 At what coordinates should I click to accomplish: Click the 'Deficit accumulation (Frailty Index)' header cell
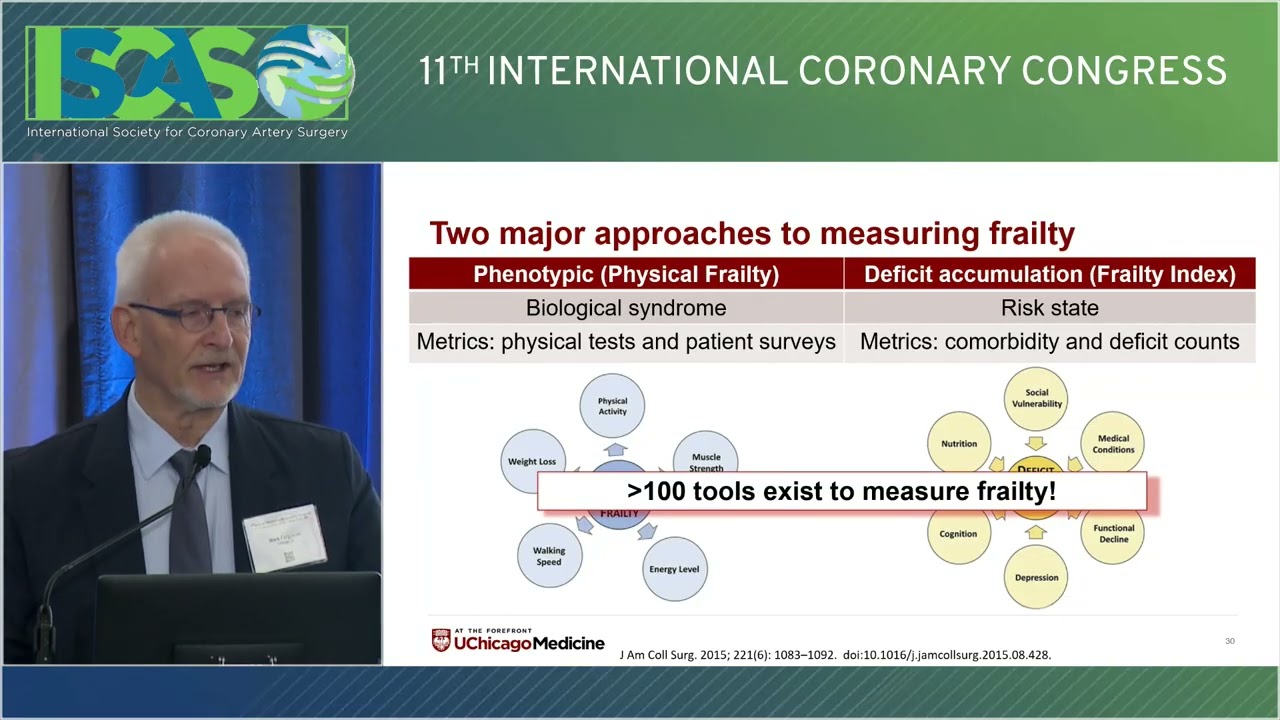tap(1050, 274)
